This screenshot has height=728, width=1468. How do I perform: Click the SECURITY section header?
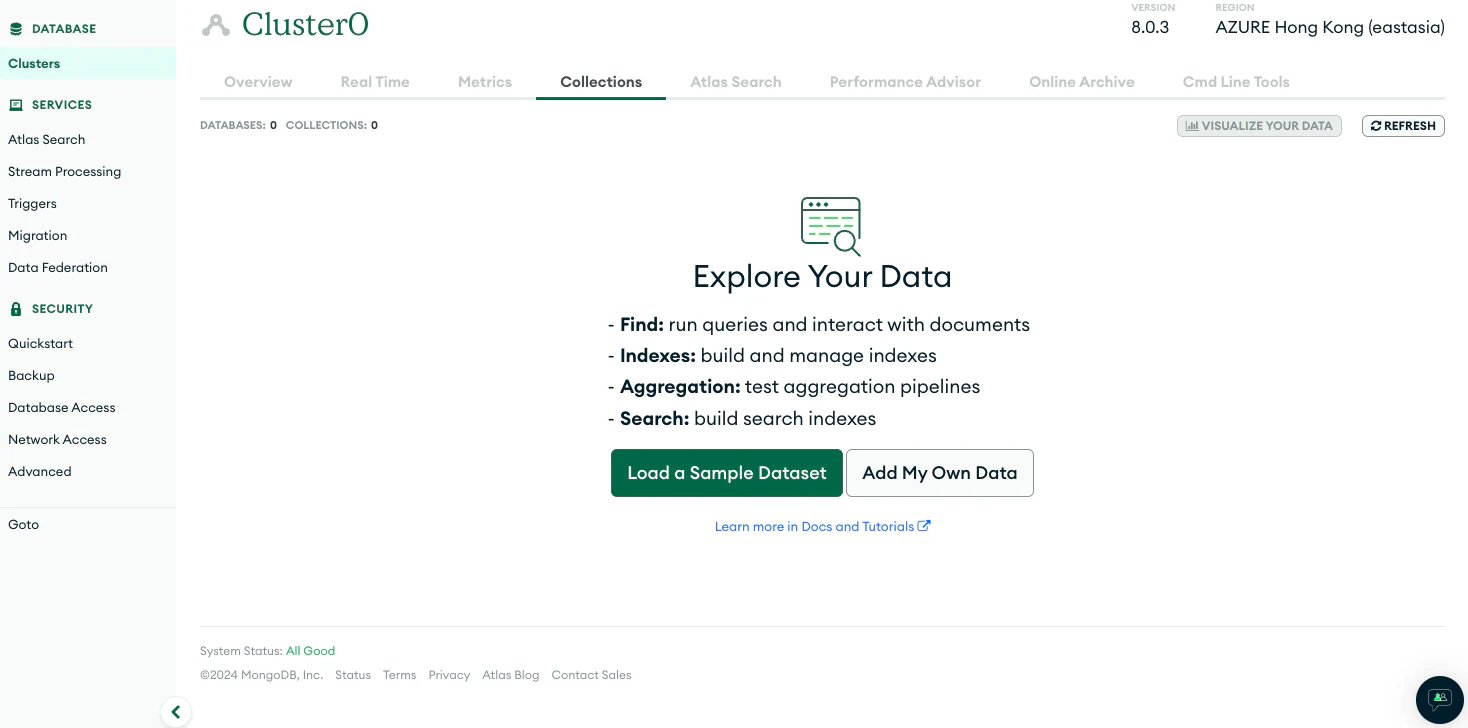tap(62, 309)
